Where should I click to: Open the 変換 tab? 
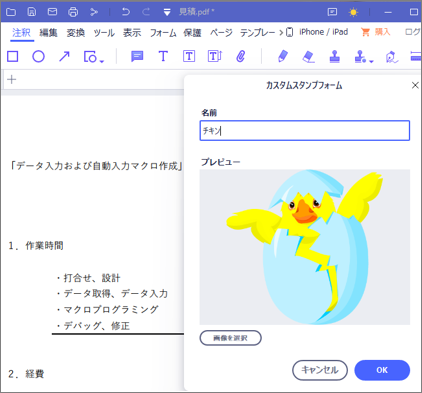point(76,33)
